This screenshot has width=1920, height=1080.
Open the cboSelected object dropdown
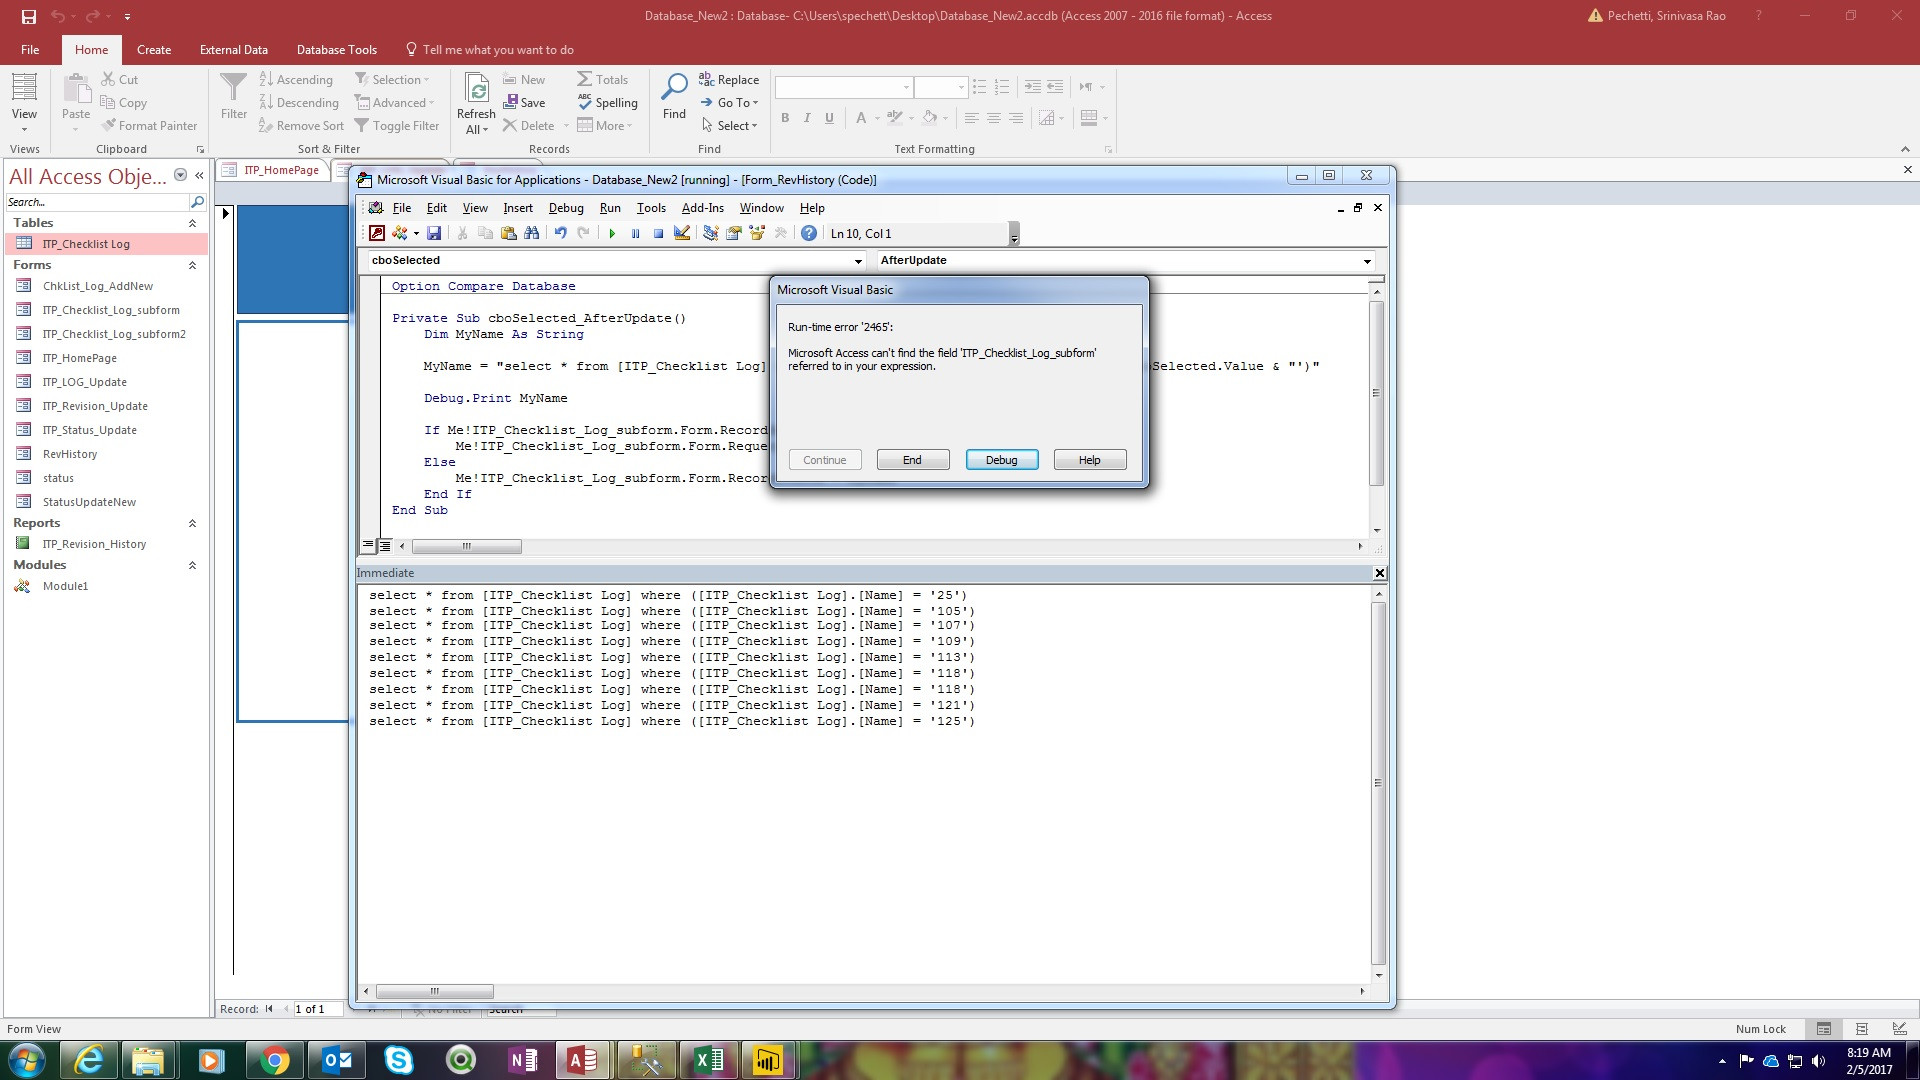pos(858,261)
